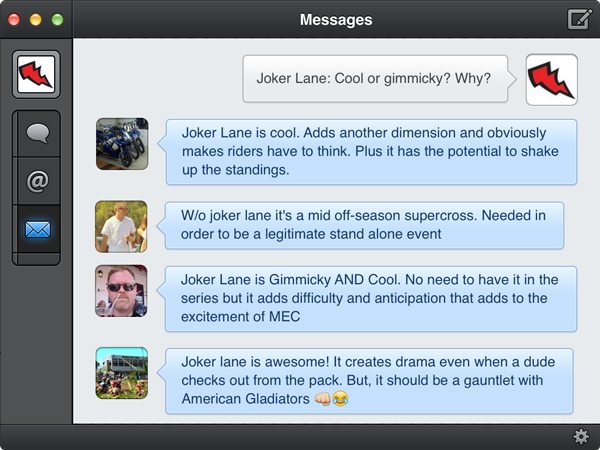The height and width of the screenshot is (450, 600).
Task: Click the red close window button
Action: pyautogui.click(x=14, y=20)
